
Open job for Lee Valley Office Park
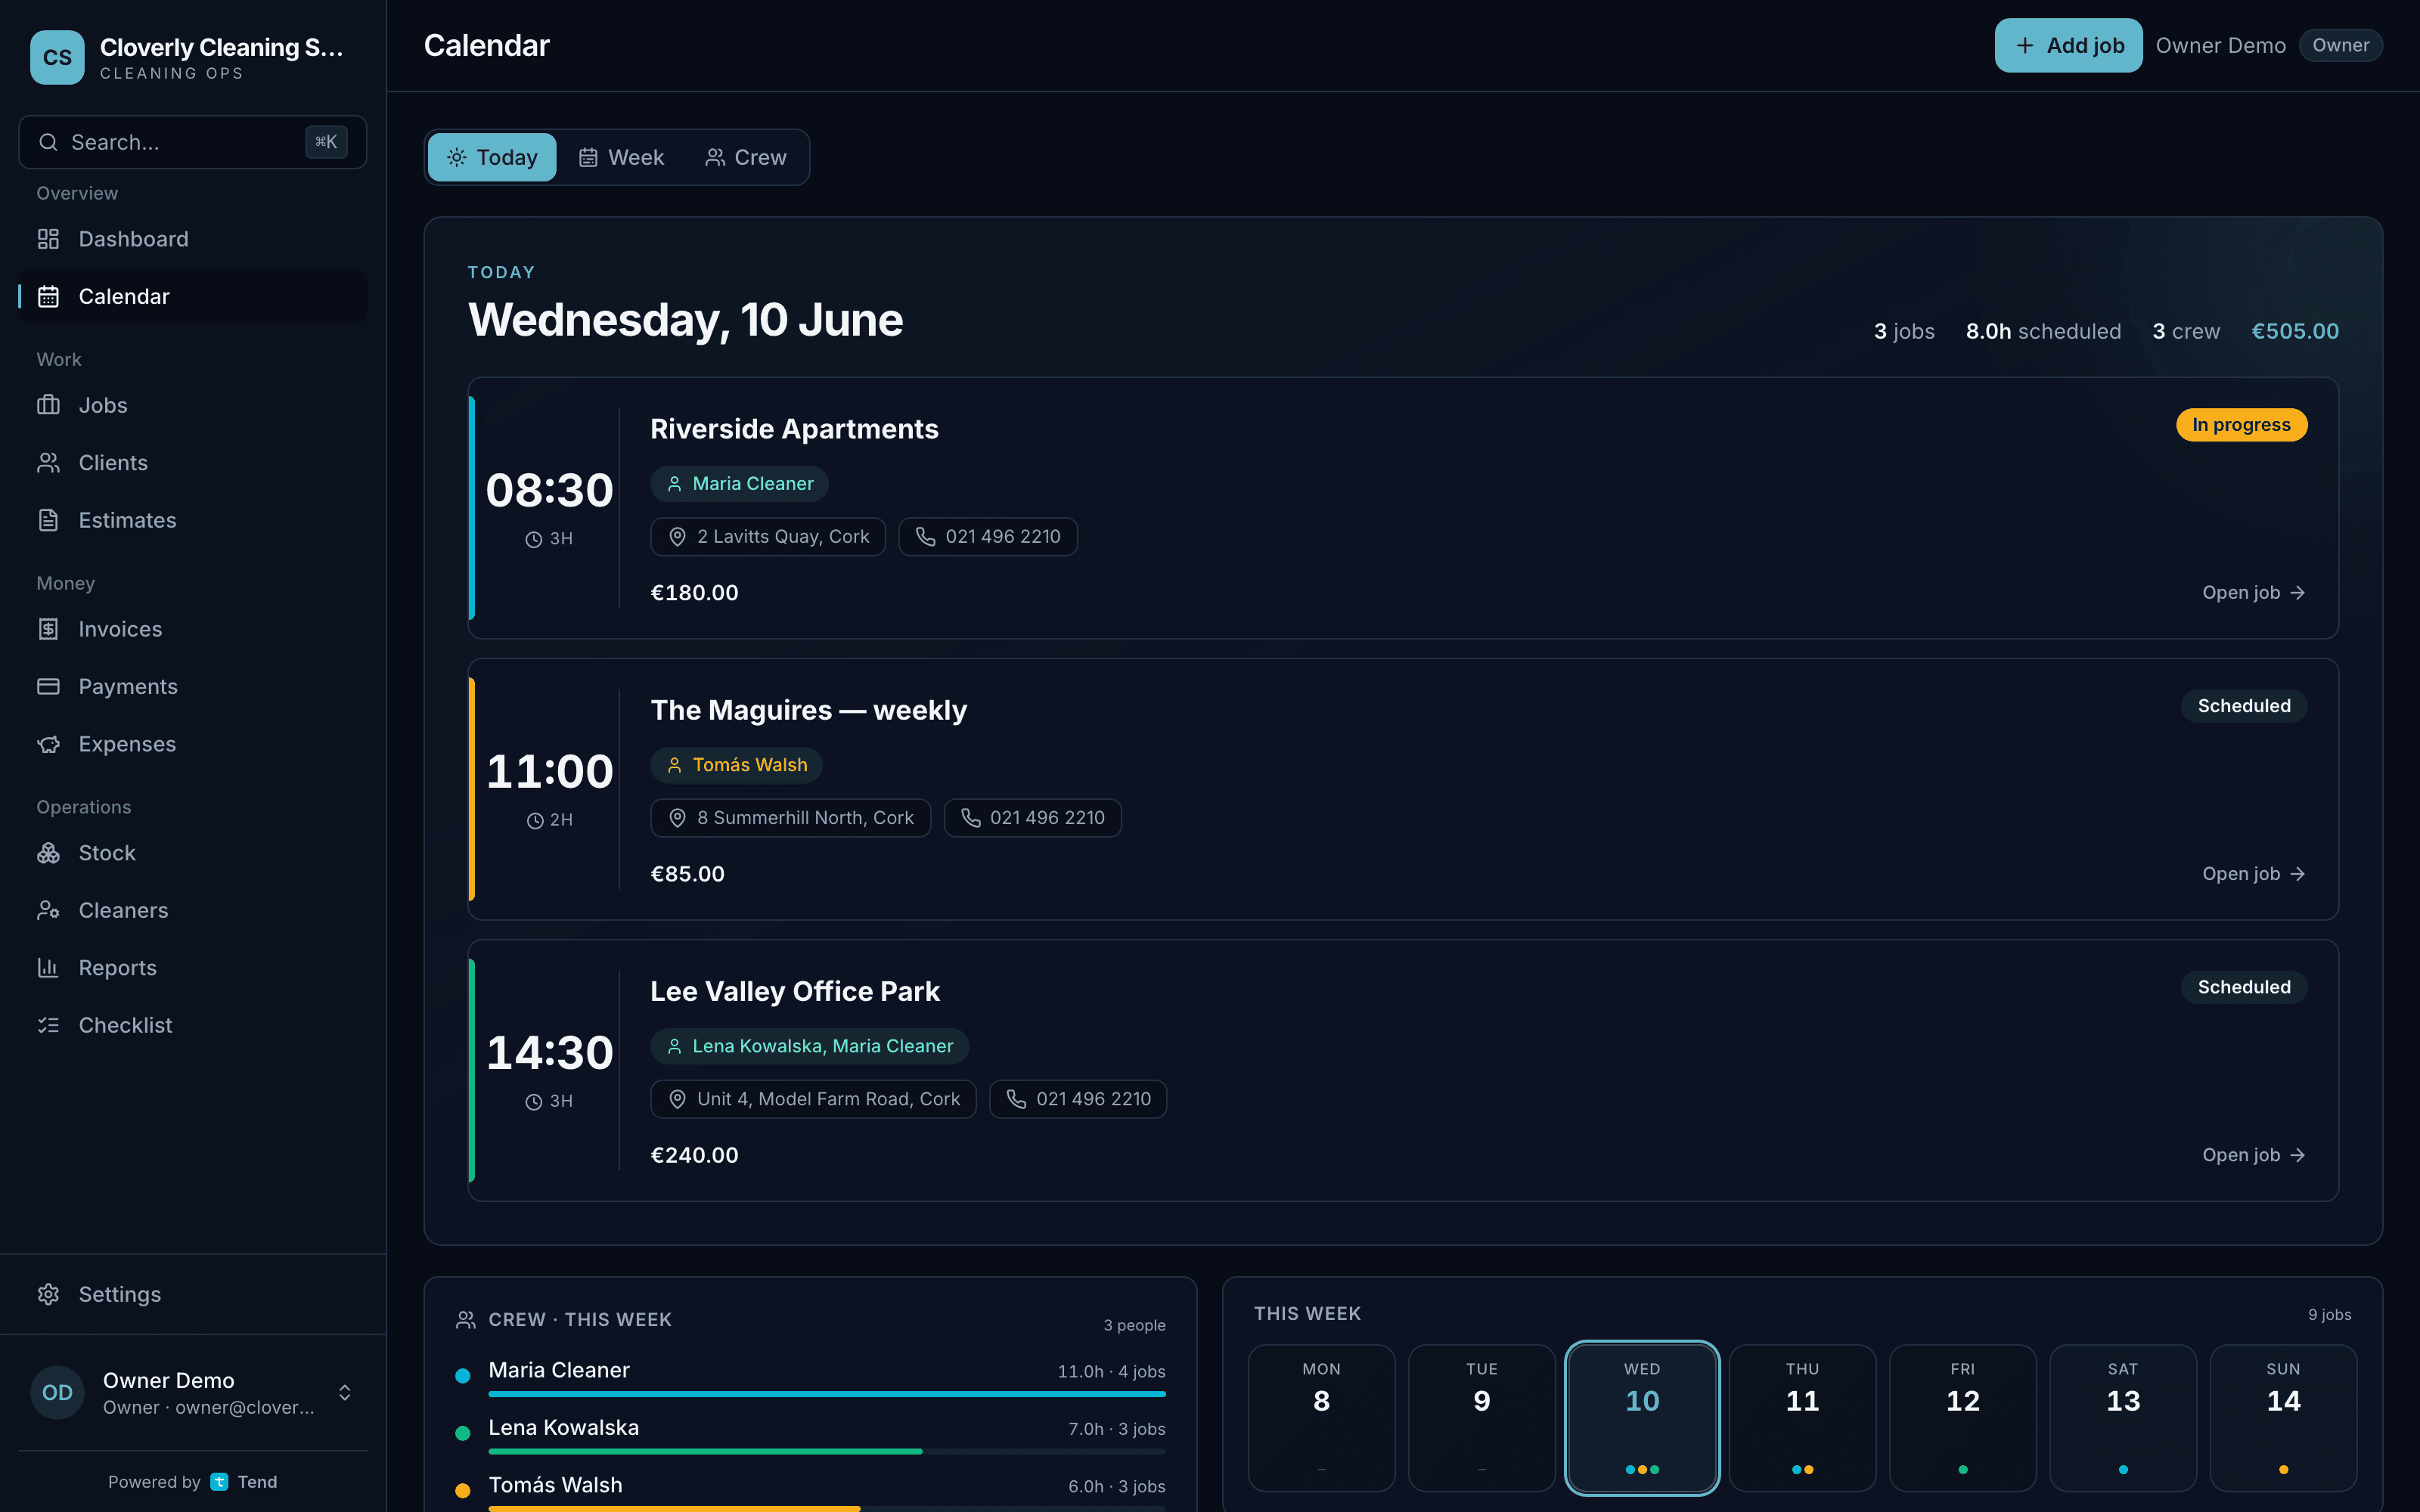pyautogui.click(x=2254, y=1155)
